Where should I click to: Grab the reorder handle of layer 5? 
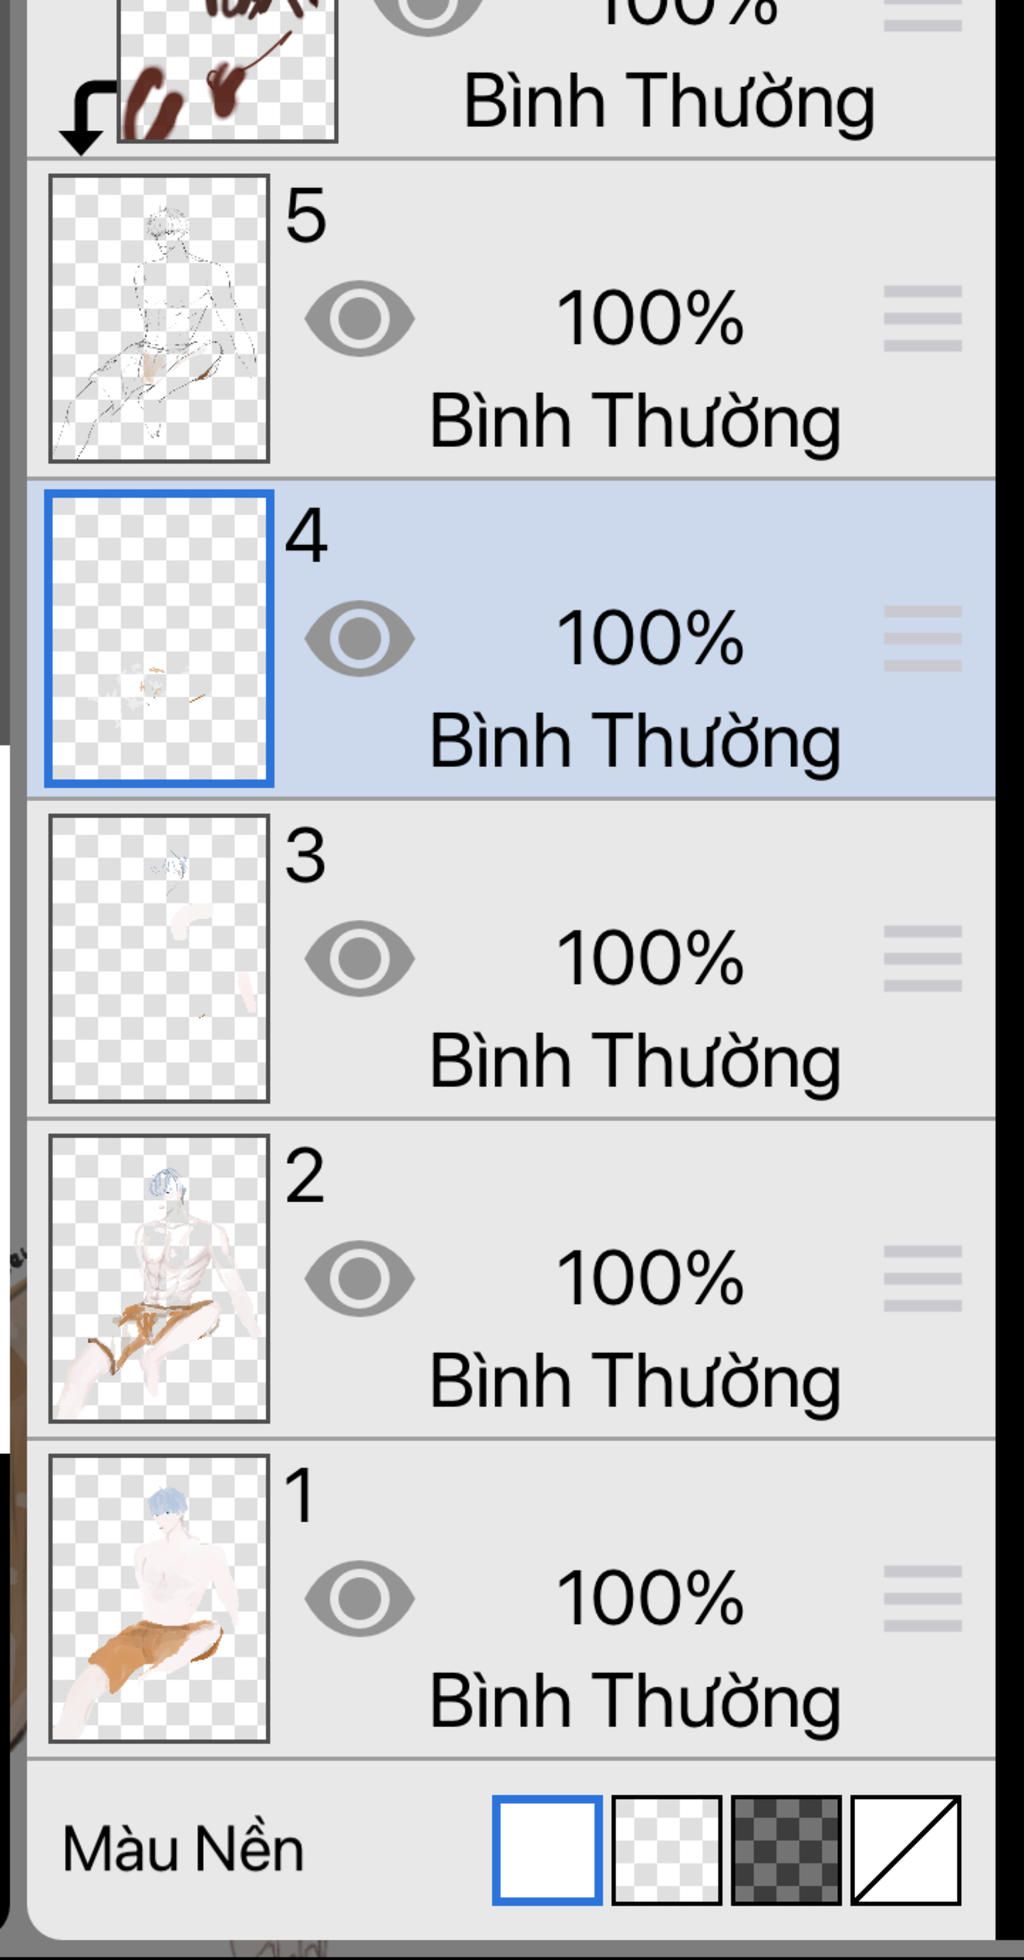(922, 319)
